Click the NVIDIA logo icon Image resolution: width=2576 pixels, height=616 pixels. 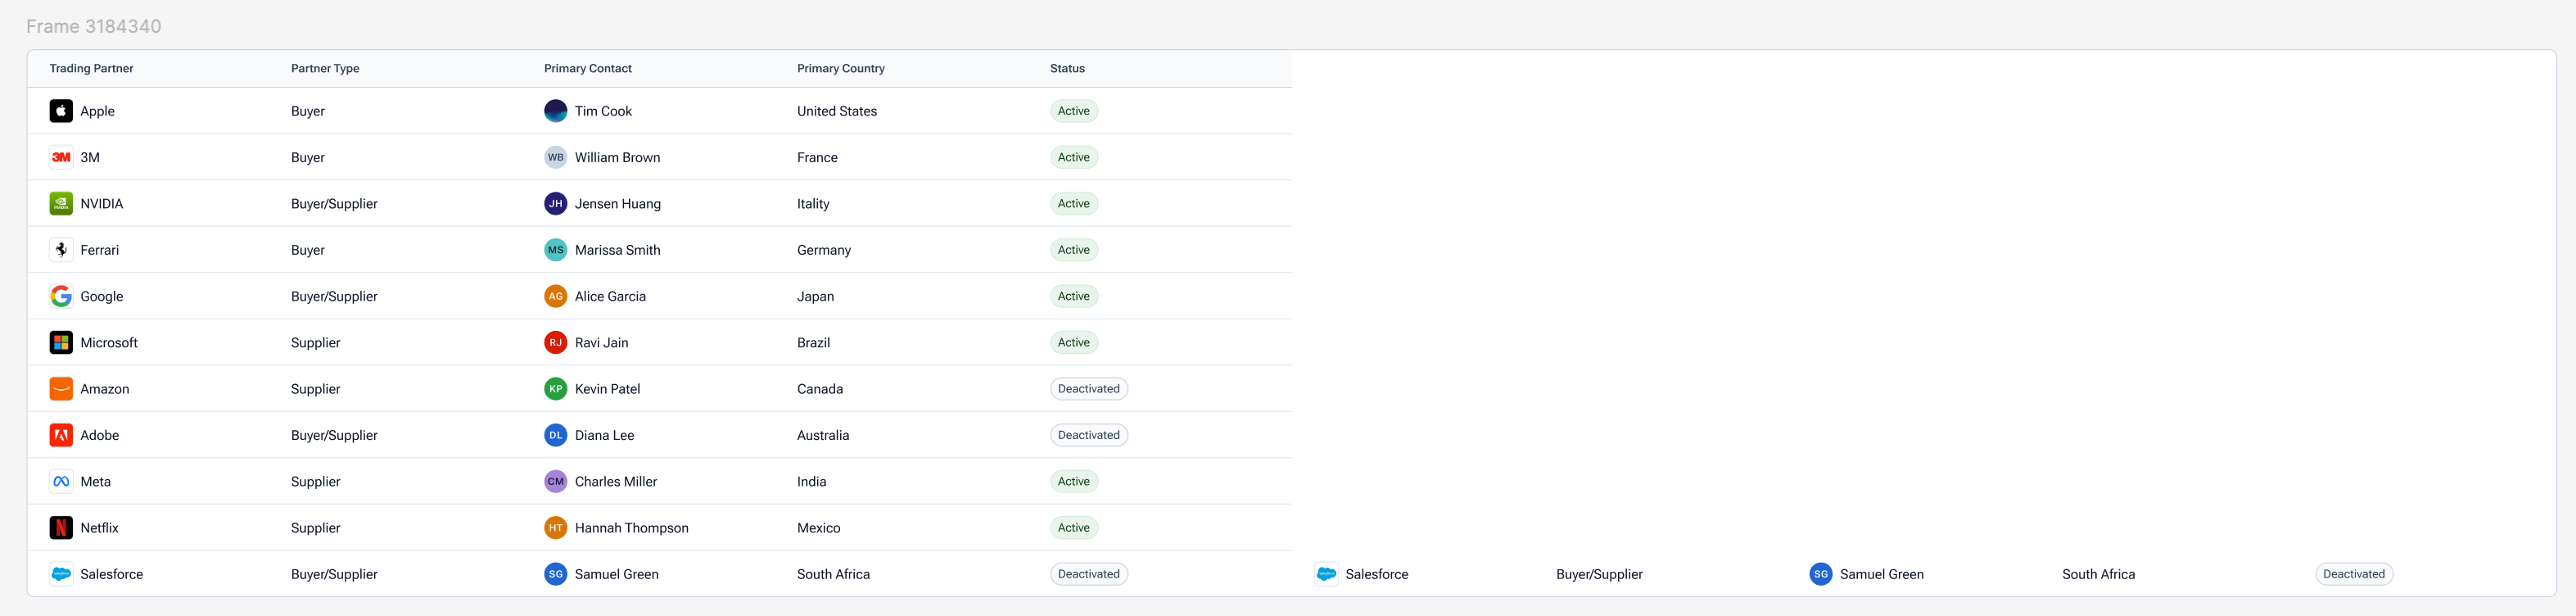(x=61, y=204)
